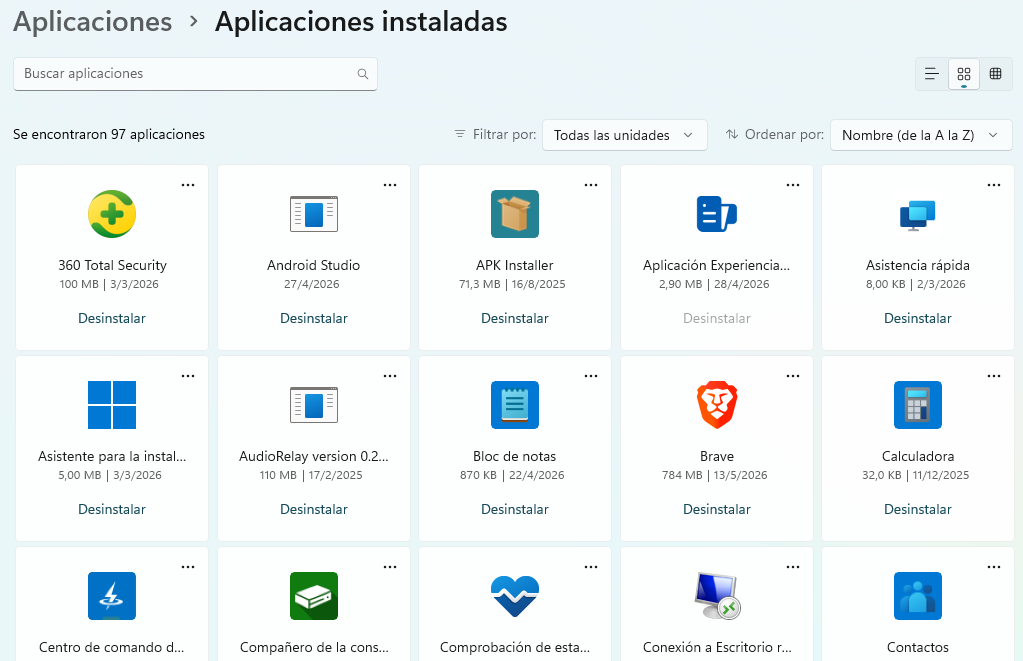Uninstall Brave browser
The width and height of the screenshot is (1023, 661).
click(x=716, y=510)
